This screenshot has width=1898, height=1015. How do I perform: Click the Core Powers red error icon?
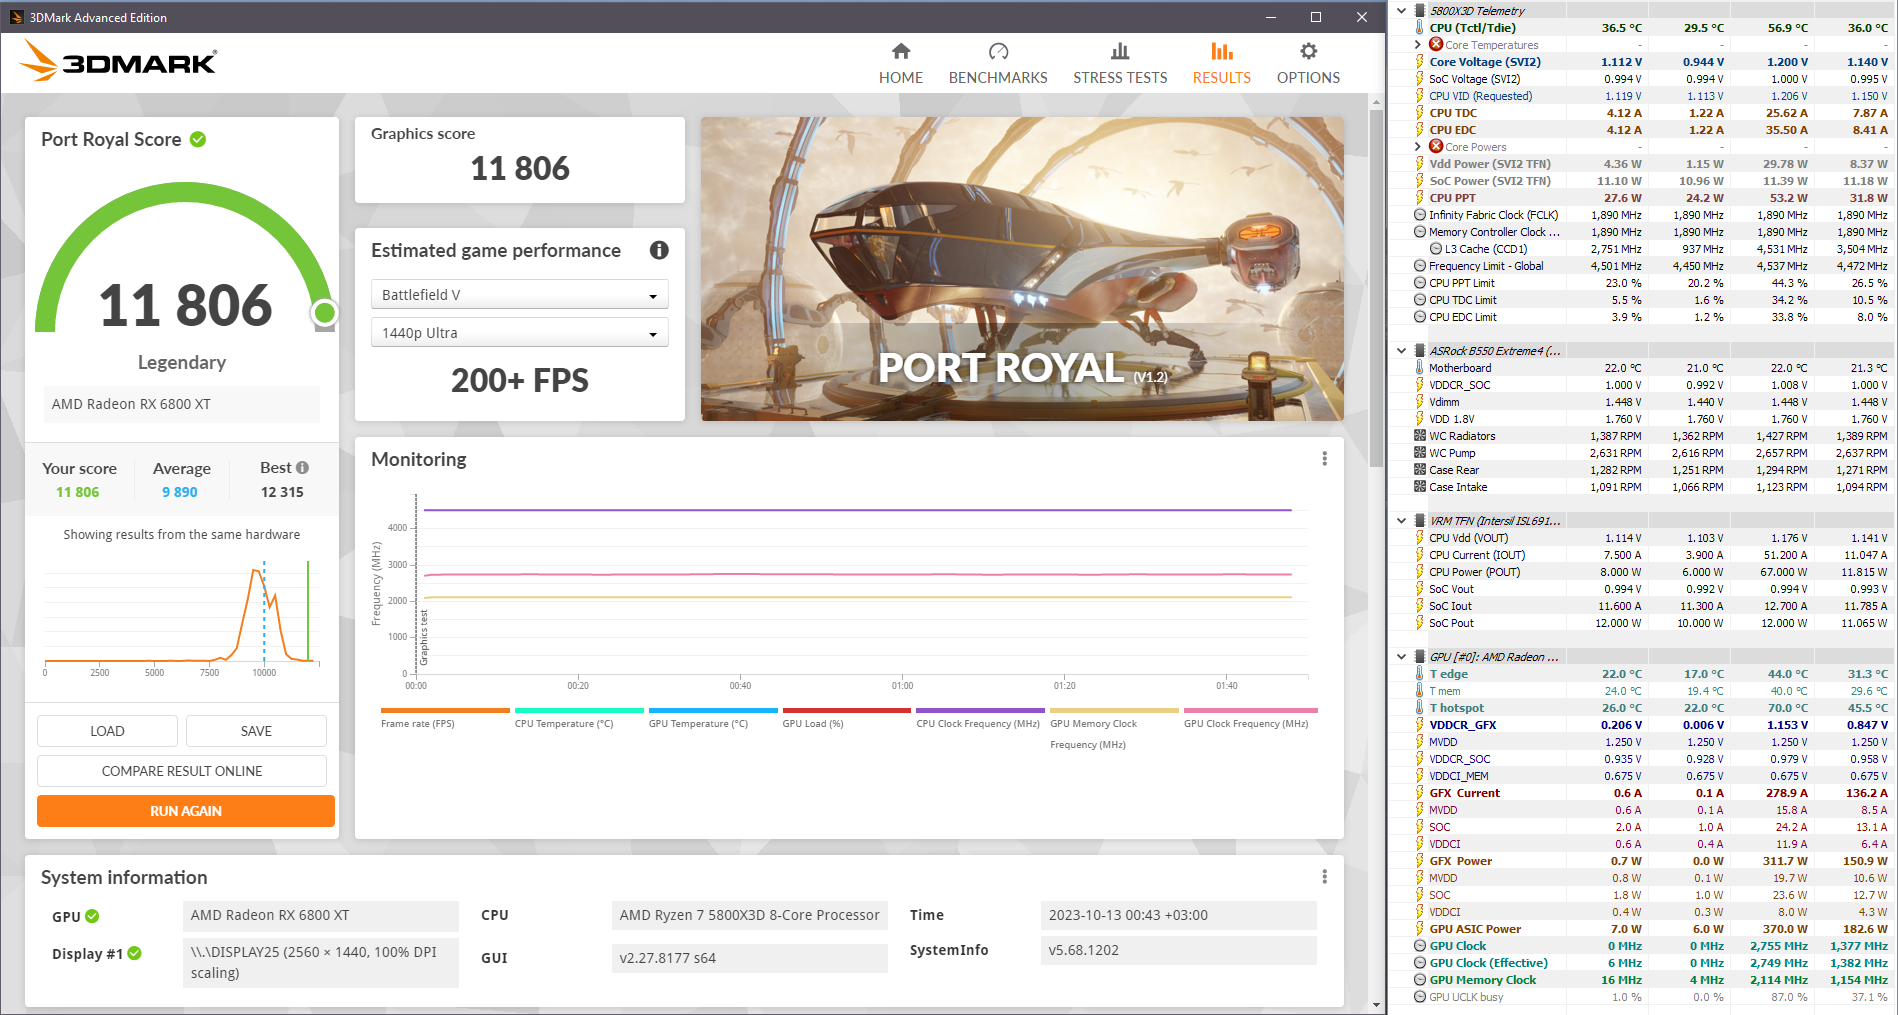point(1436,146)
